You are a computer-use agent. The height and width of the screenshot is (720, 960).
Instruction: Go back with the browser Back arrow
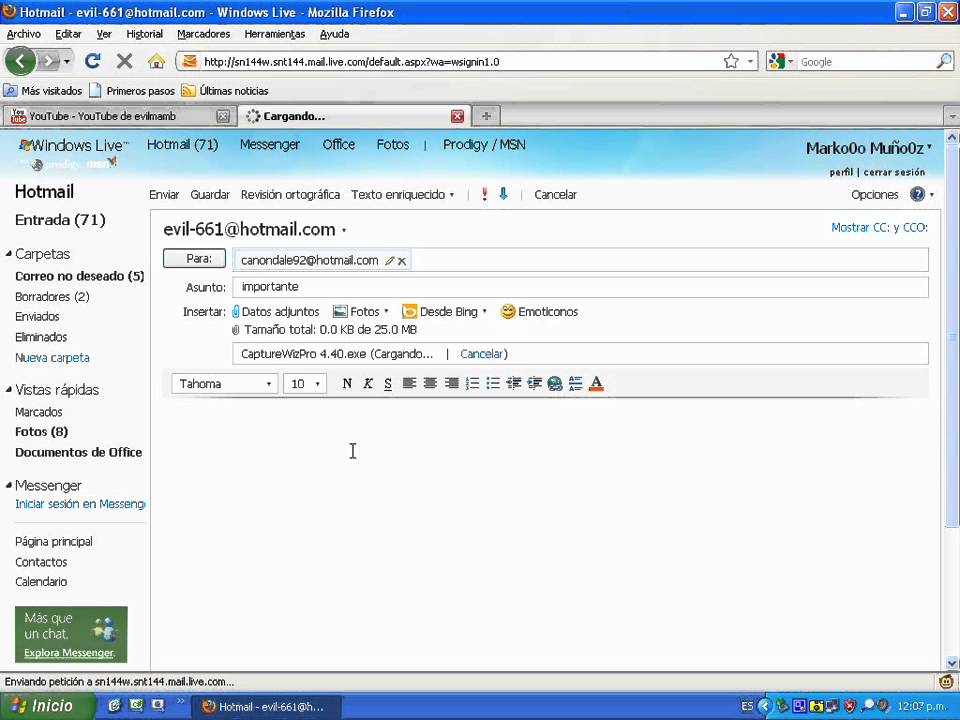pyautogui.click(x=20, y=61)
